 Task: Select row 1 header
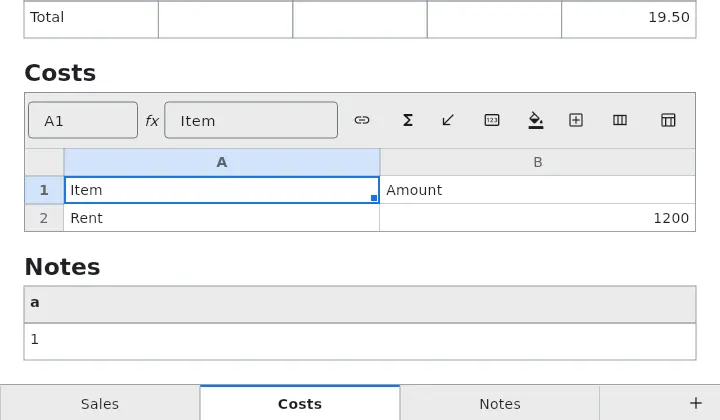[x=44, y=190]
